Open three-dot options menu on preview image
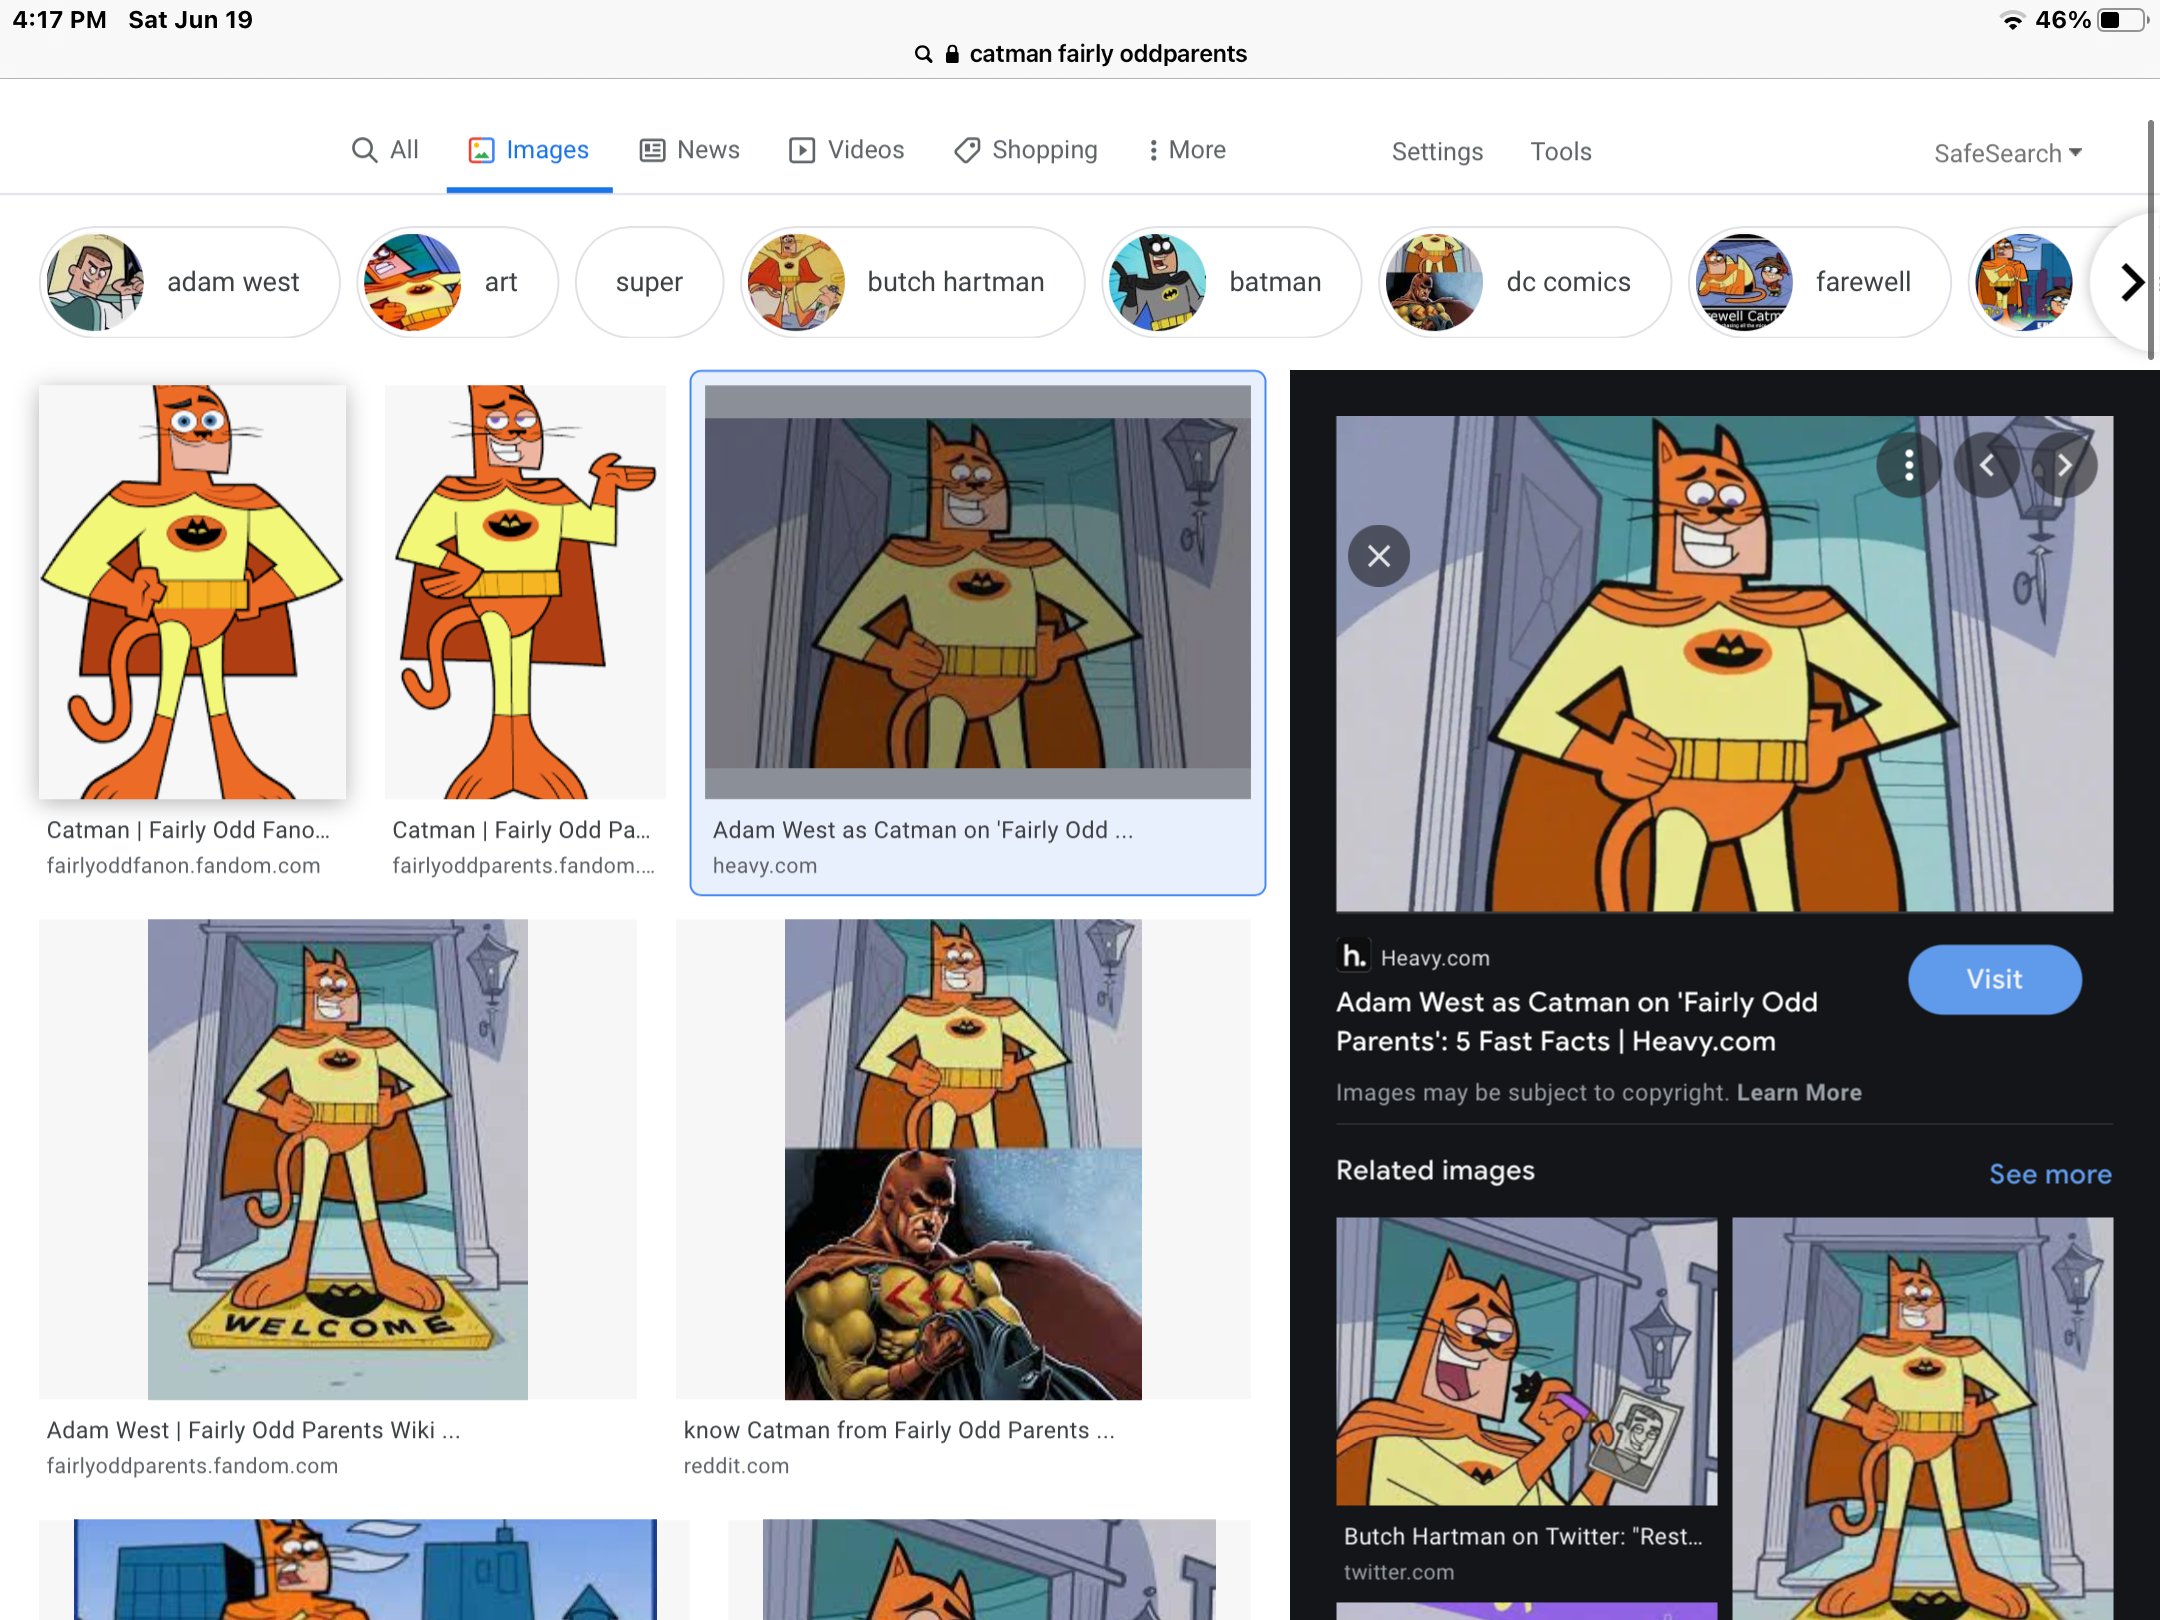The height and width of the screenshot is (1620, 2160). coord(1908,465)
